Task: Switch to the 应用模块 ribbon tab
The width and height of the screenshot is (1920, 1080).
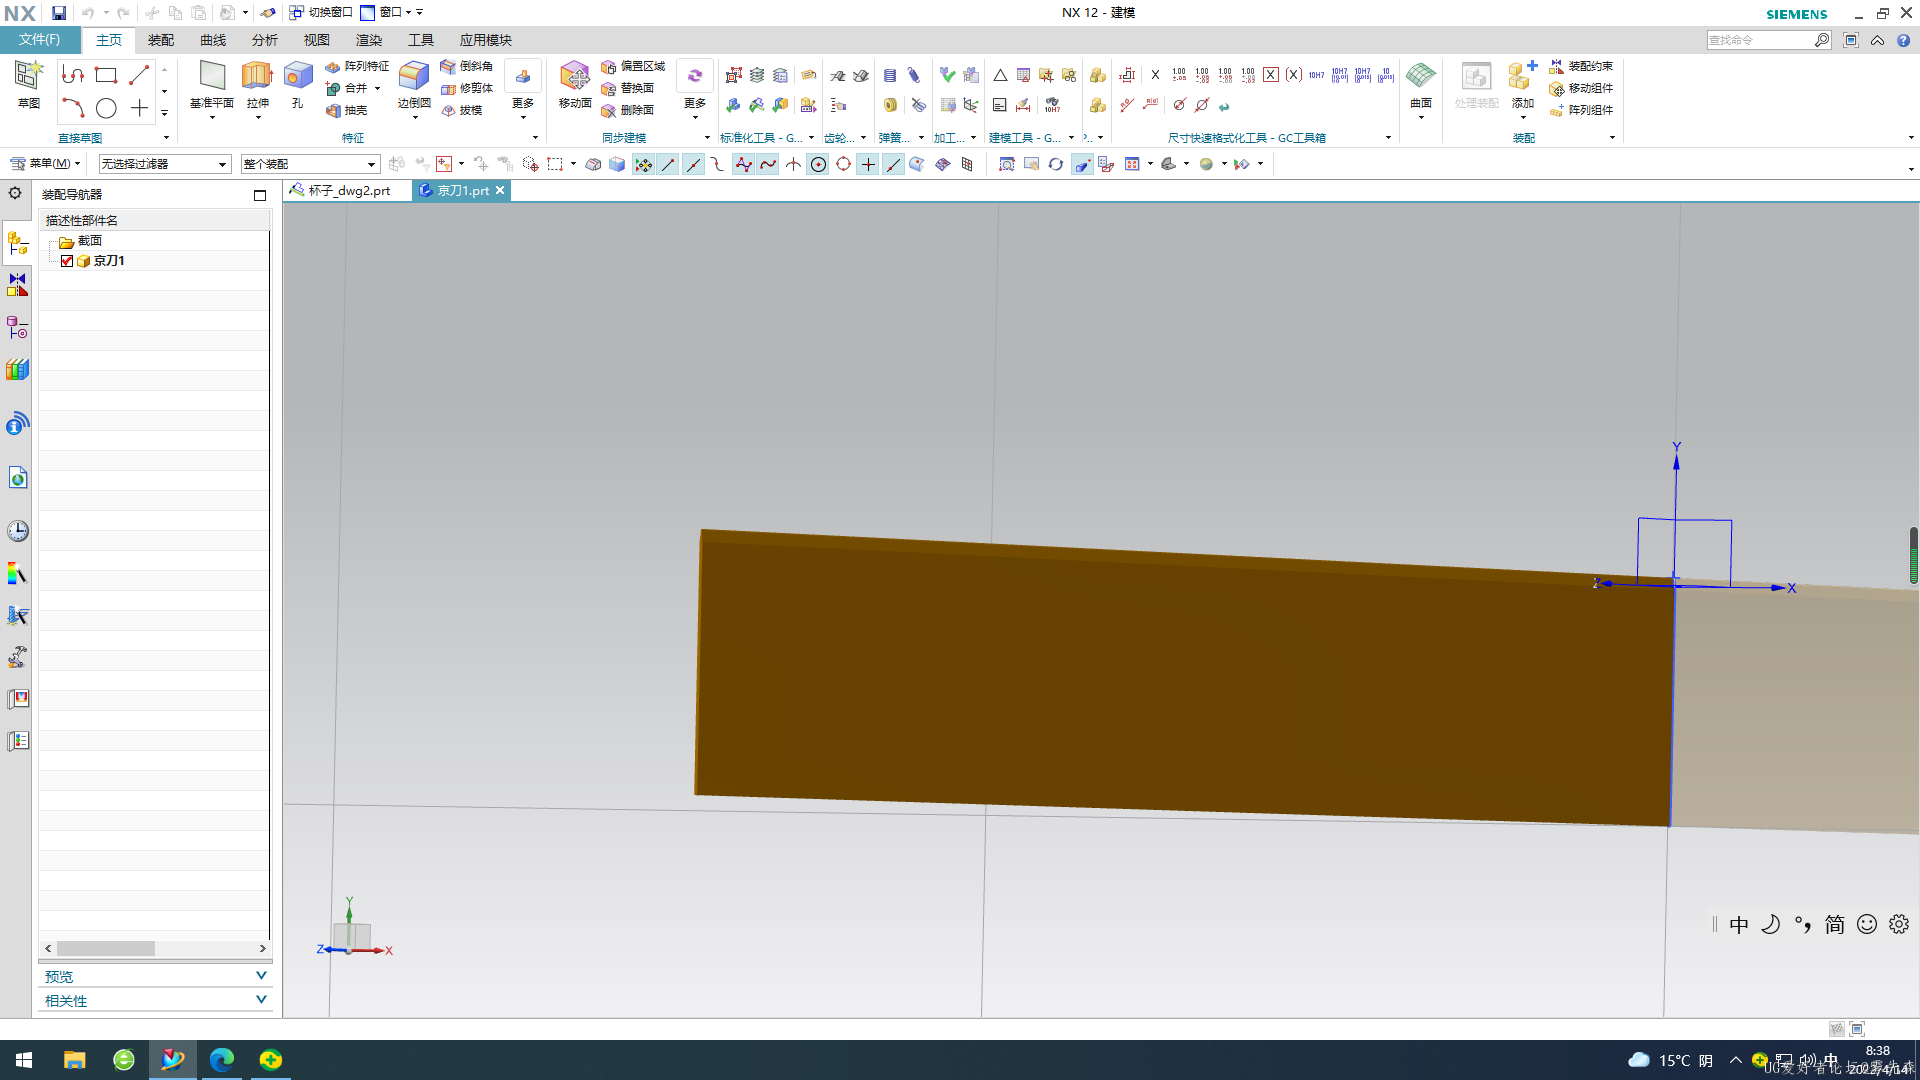Action: pyautogui.click(x=485, y=40)
